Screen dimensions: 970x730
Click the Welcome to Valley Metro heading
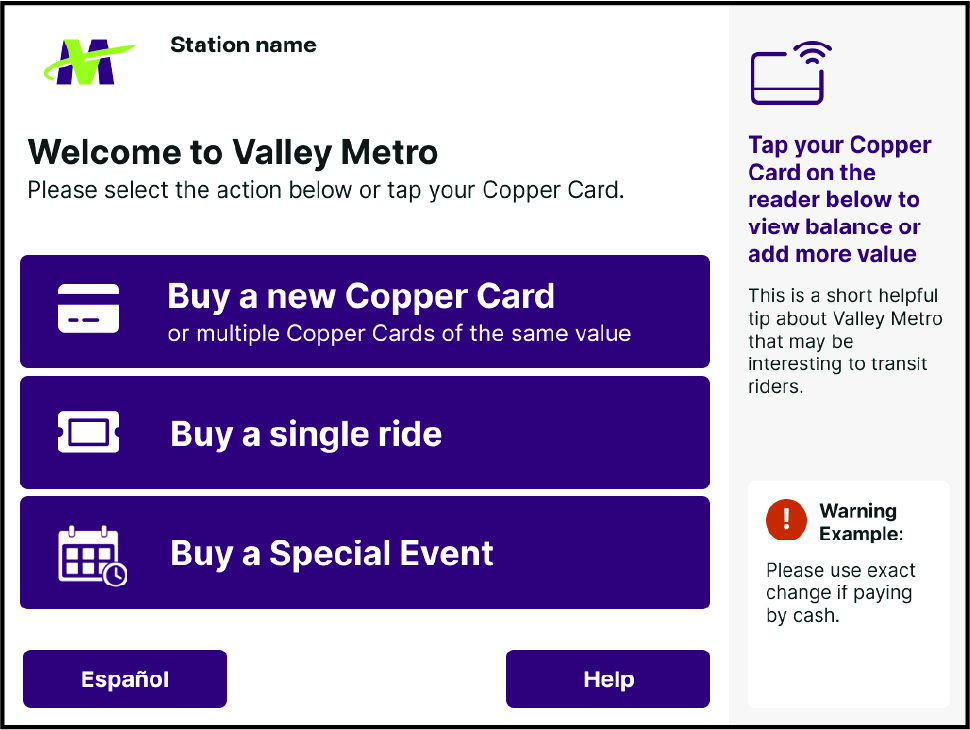[233, 152]
